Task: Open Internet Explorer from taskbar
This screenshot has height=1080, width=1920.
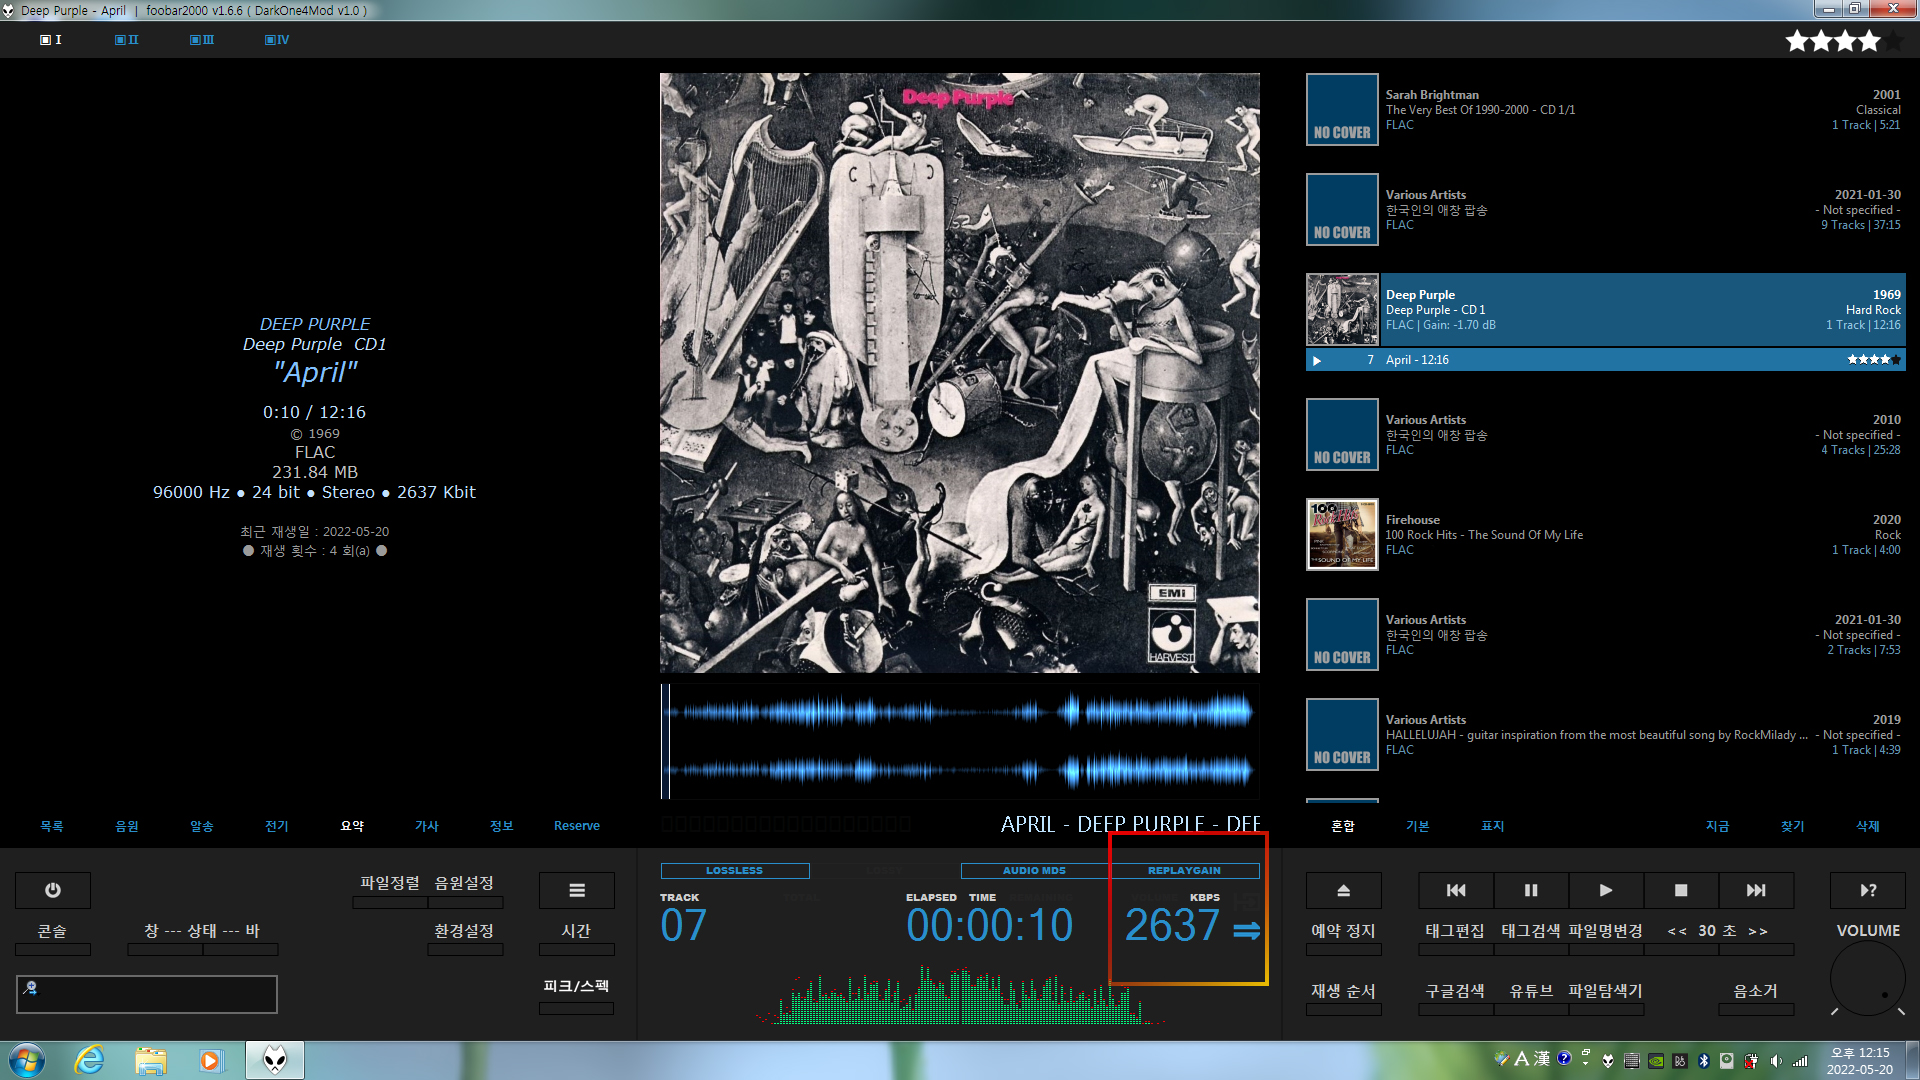Action: 90,1060
